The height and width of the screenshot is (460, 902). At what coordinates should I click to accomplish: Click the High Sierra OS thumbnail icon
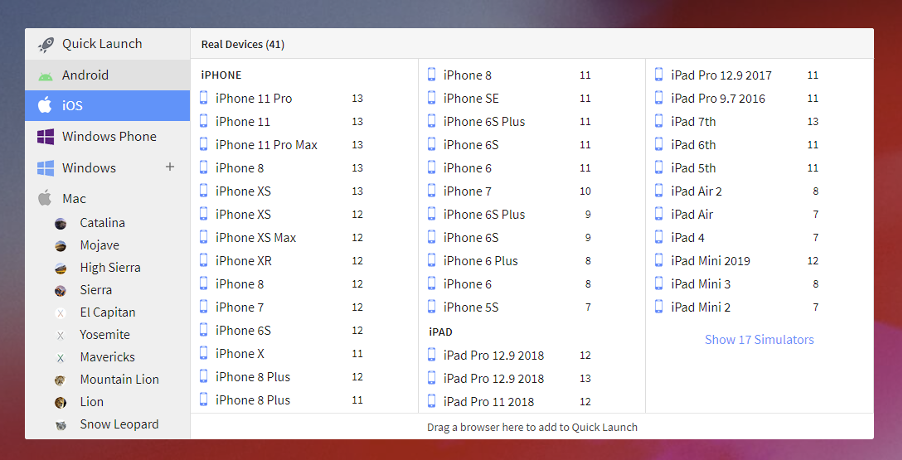[x=60, y=269]
